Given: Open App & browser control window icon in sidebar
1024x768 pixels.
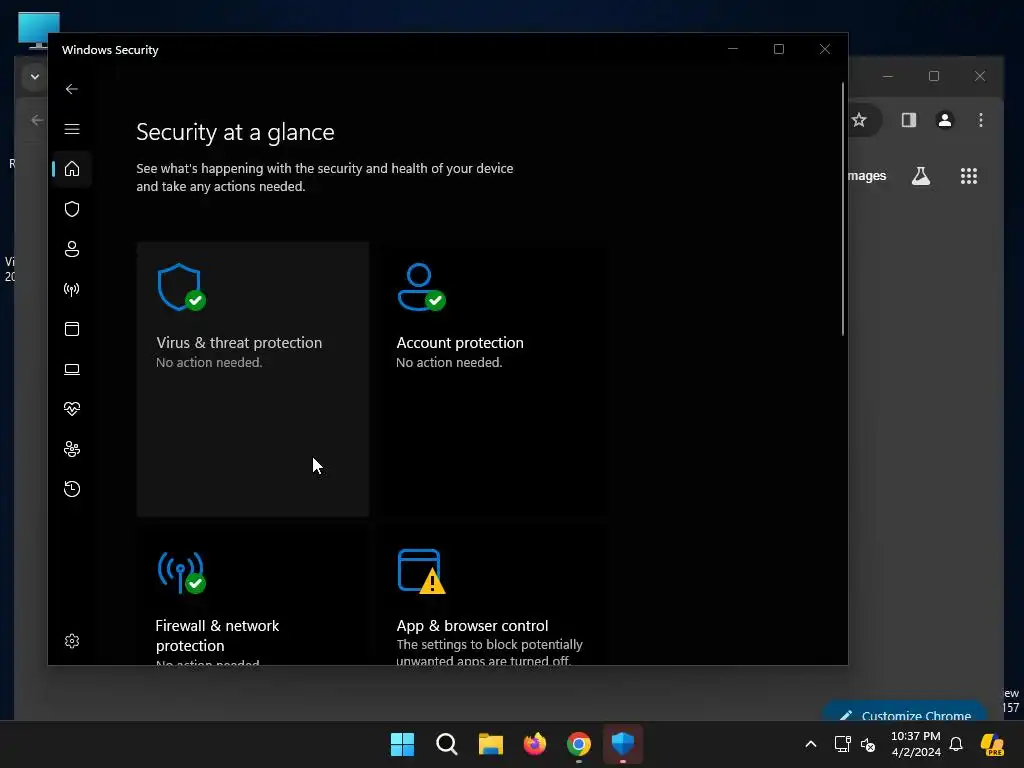Looking at the screenshot, I should pos(72,329).
